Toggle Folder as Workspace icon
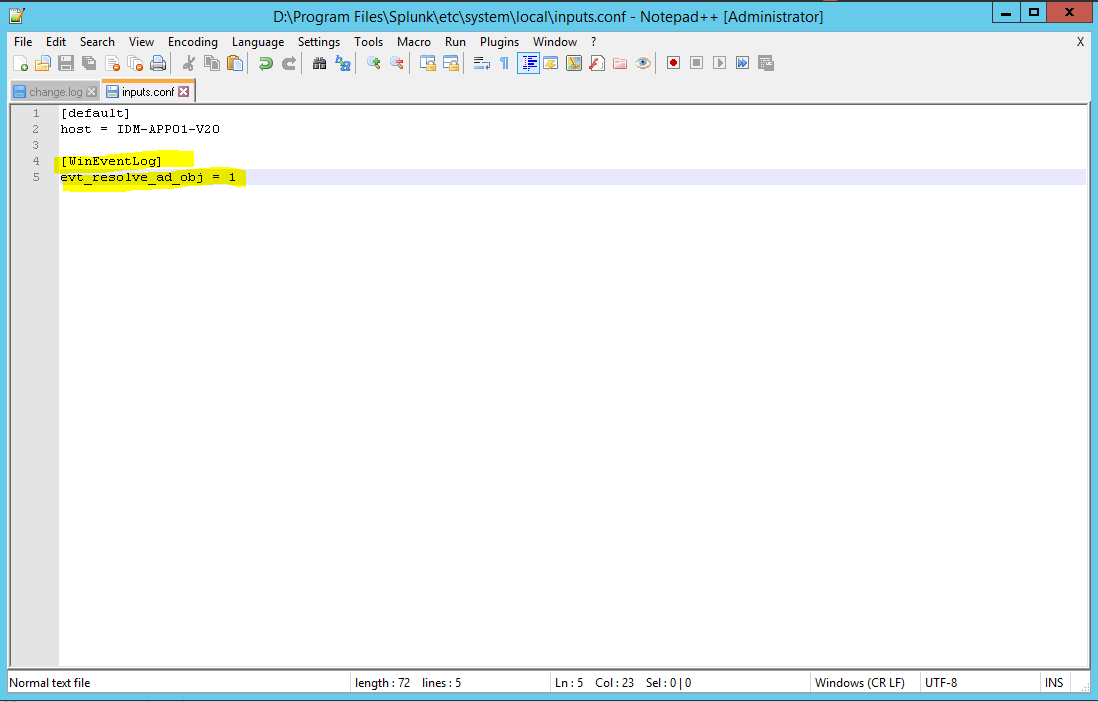1098x702 pixels. tap(620, 64)
